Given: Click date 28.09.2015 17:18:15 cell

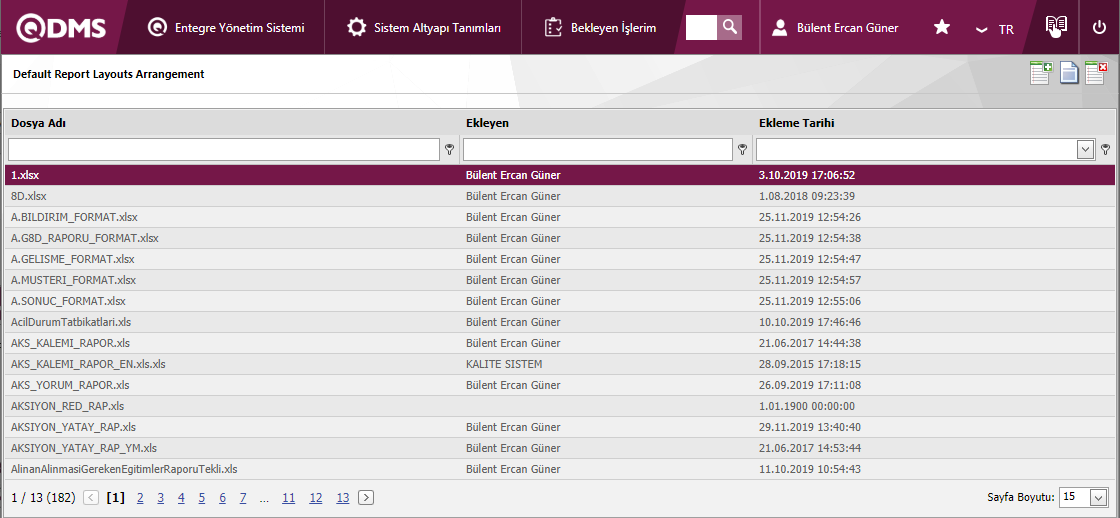Looking at the screenshot, I should coord(810,364).
